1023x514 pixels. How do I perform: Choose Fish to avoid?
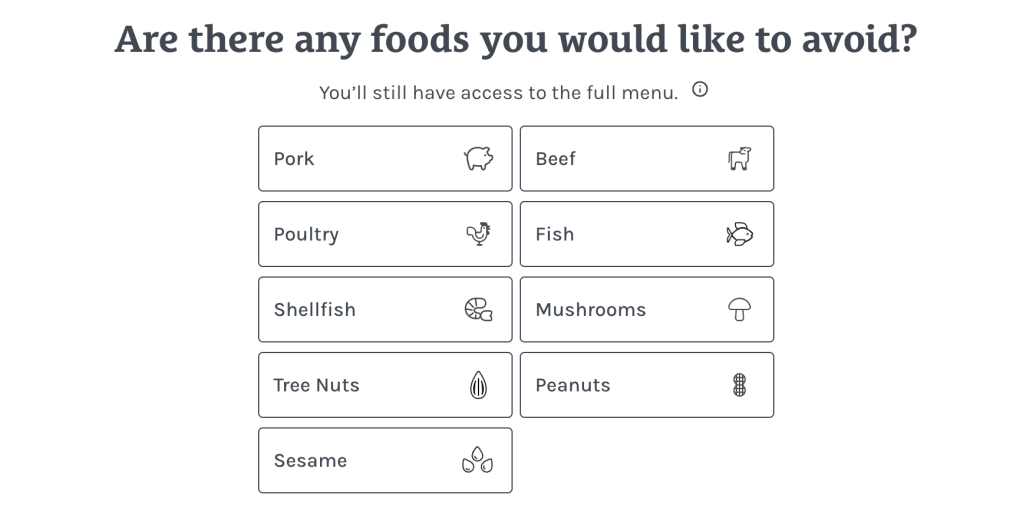tap(646, 234)
